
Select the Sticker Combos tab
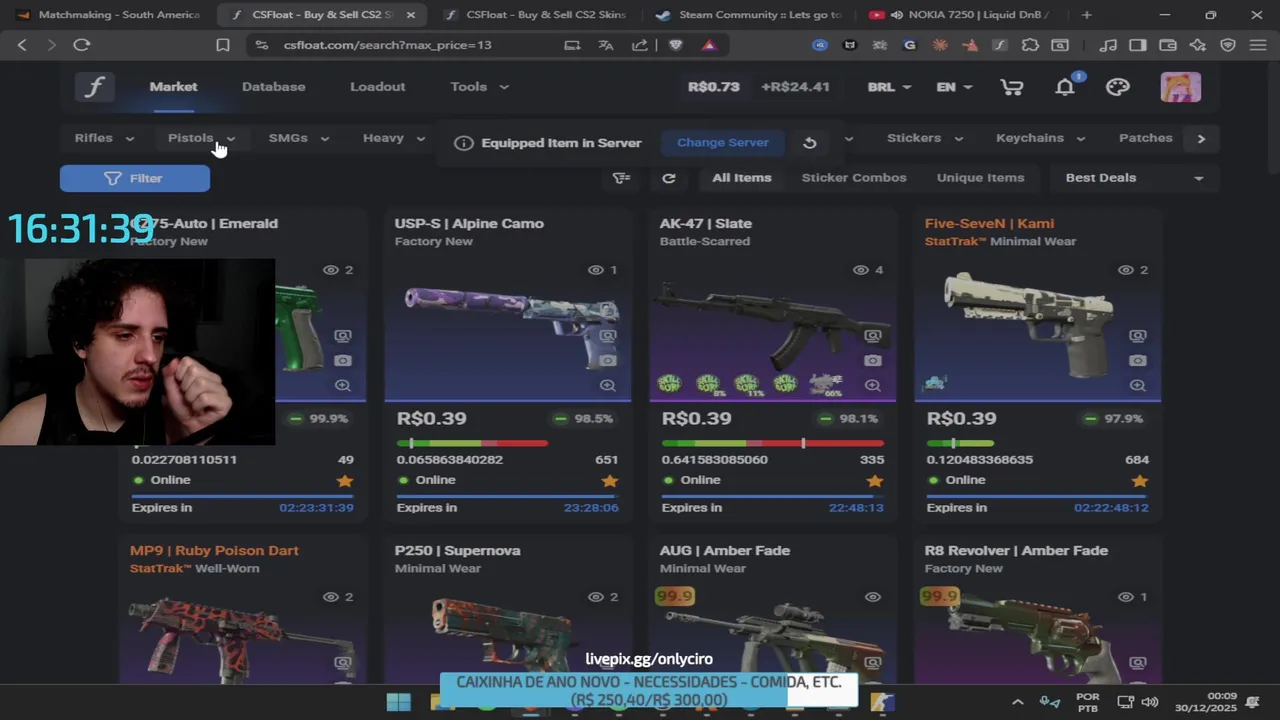(854, 178)
